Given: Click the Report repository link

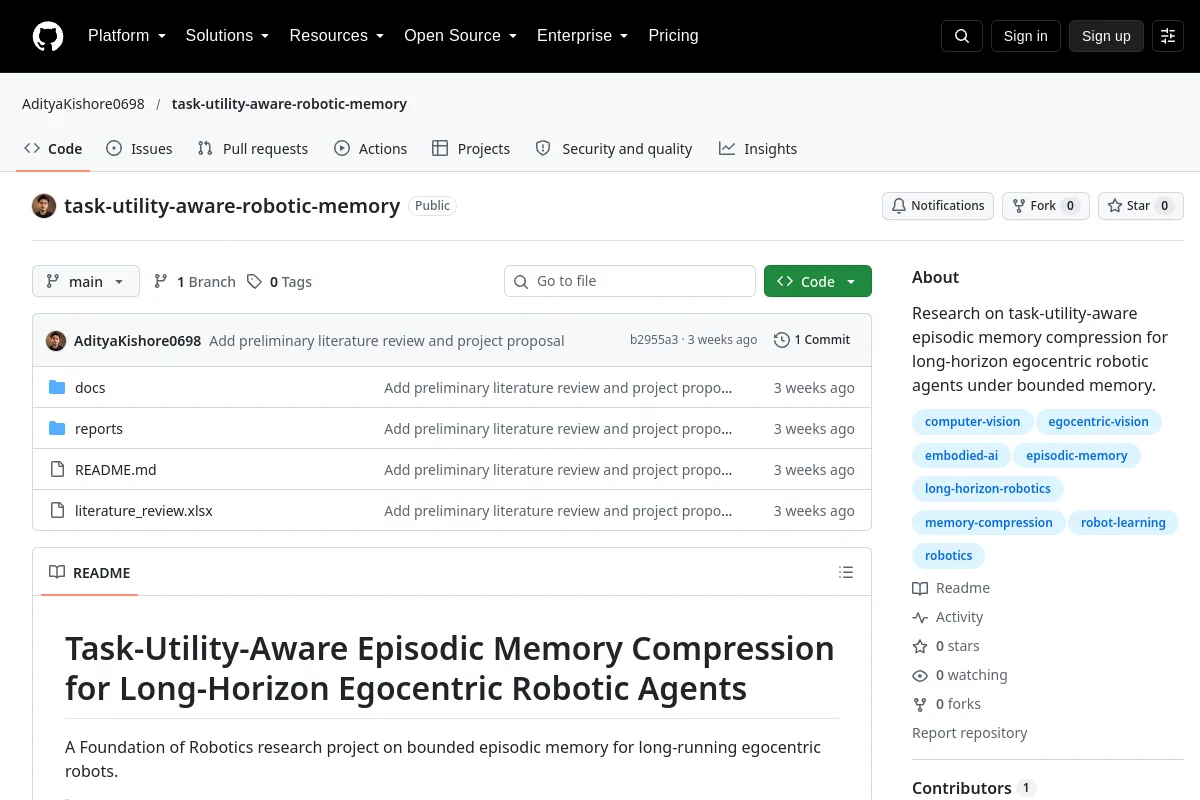Looking at the screenshot, I should click(x=970, y=733).
